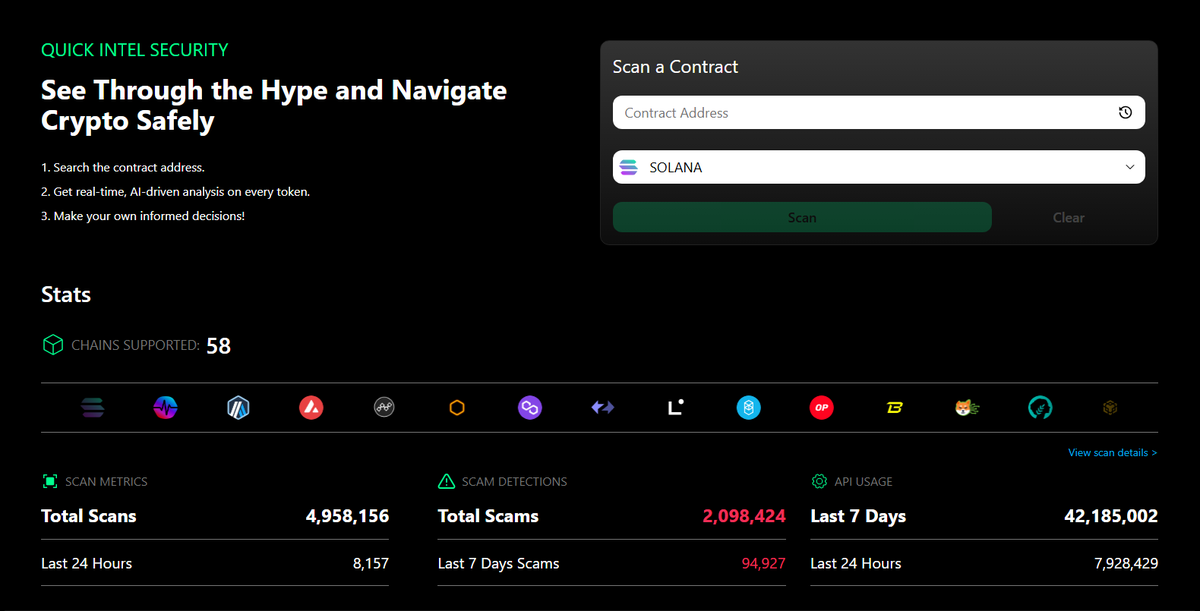Choose the Arbitrum chain icon

[x=238, y=408]
